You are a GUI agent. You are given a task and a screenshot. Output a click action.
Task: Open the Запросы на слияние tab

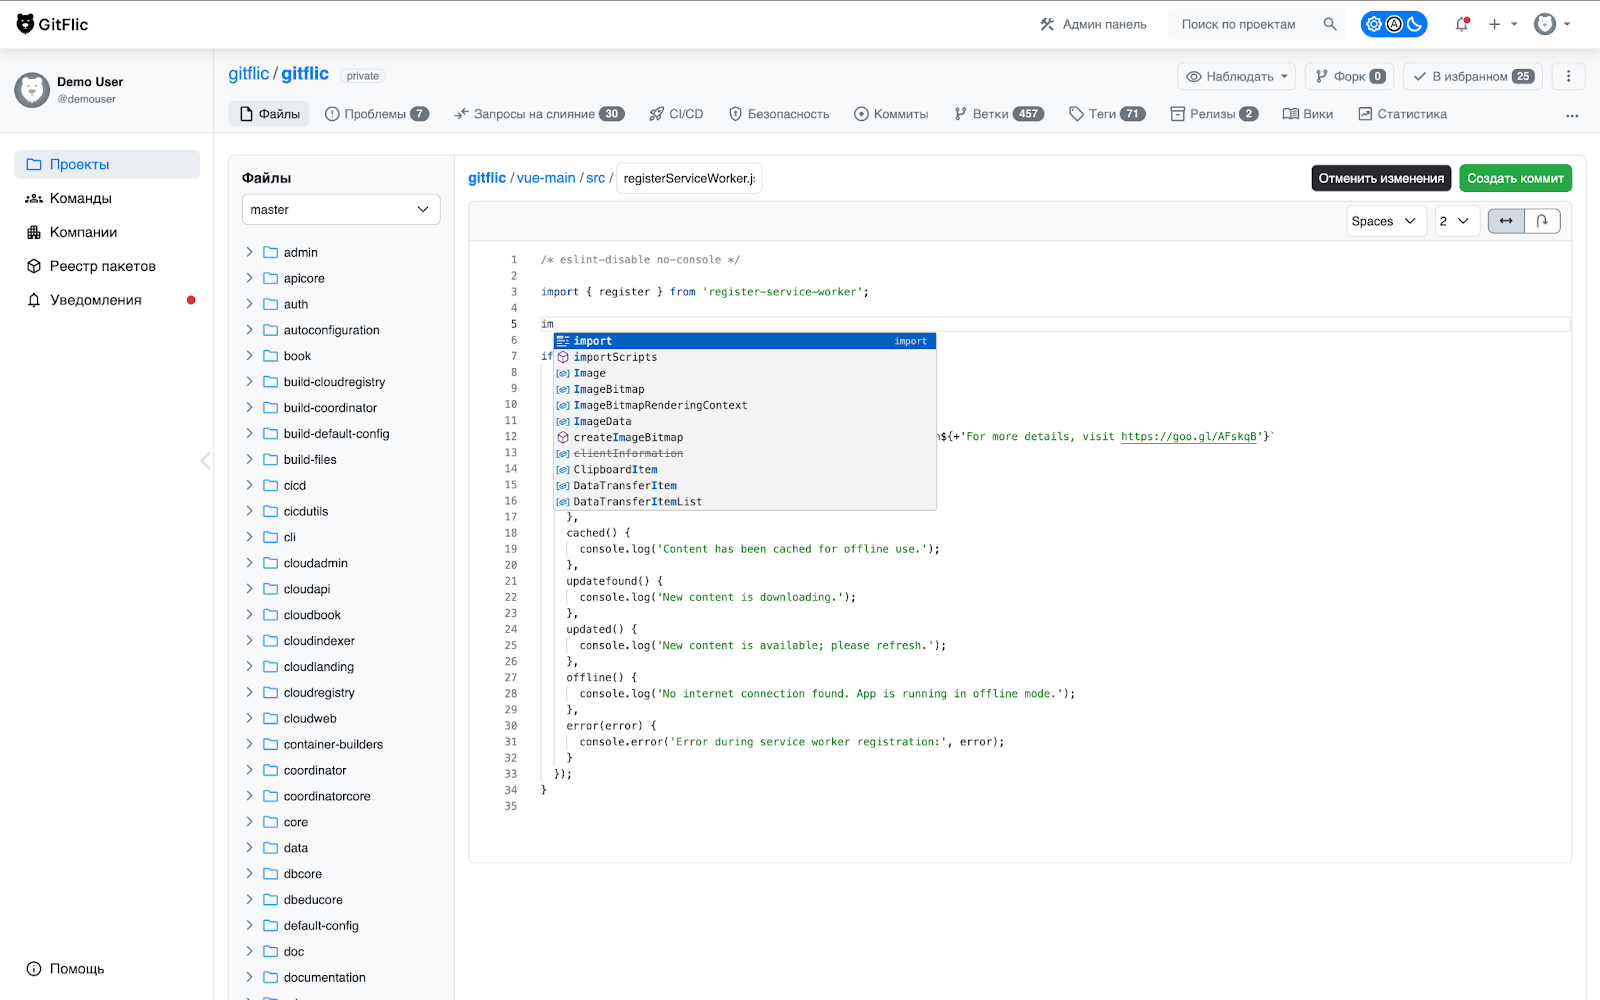coord(539,114)
